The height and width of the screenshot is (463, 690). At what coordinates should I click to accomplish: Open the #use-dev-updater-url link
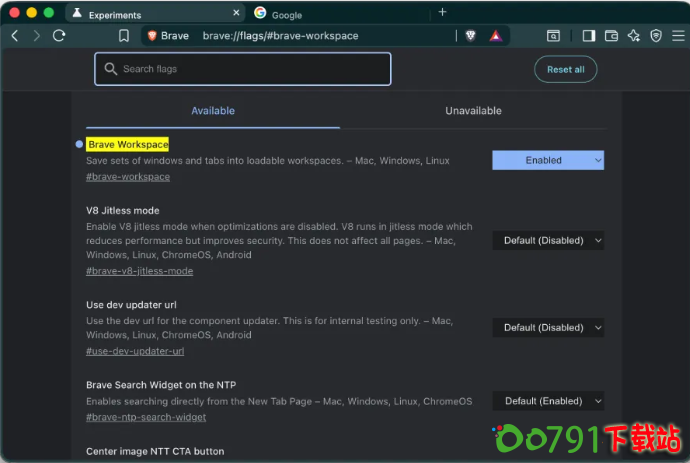[135, 351]
